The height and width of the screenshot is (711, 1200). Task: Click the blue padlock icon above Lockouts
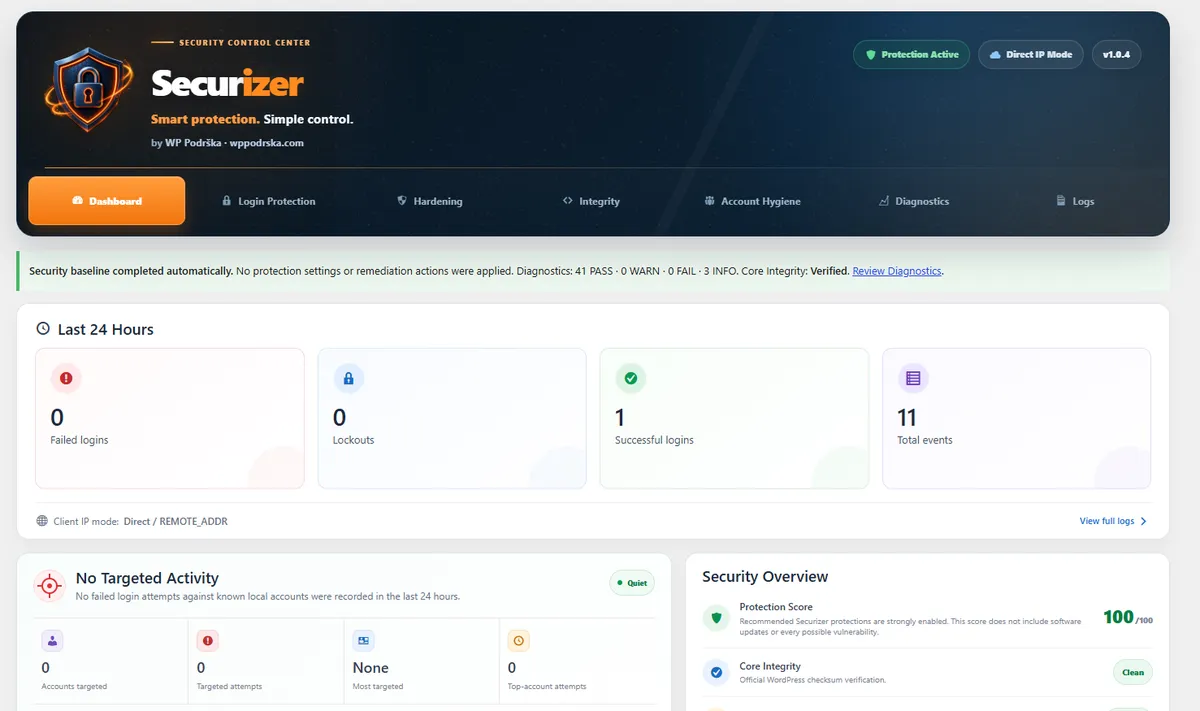tap(348, 379)
